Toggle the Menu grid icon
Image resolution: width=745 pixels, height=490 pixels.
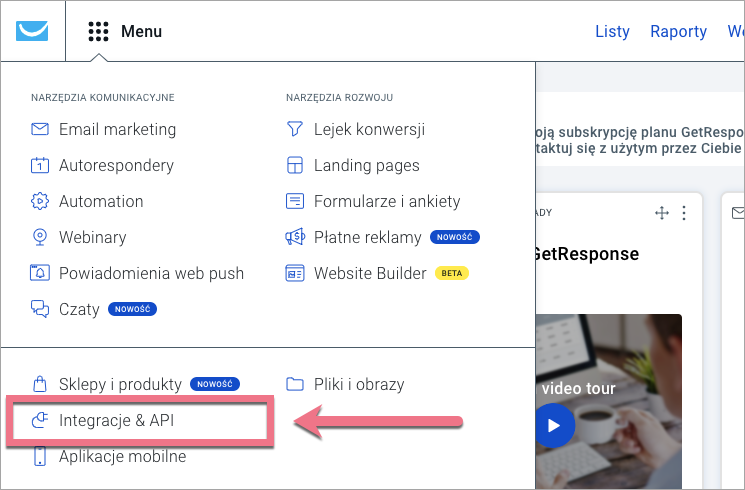pyautogui.click(x=98, y=32)
